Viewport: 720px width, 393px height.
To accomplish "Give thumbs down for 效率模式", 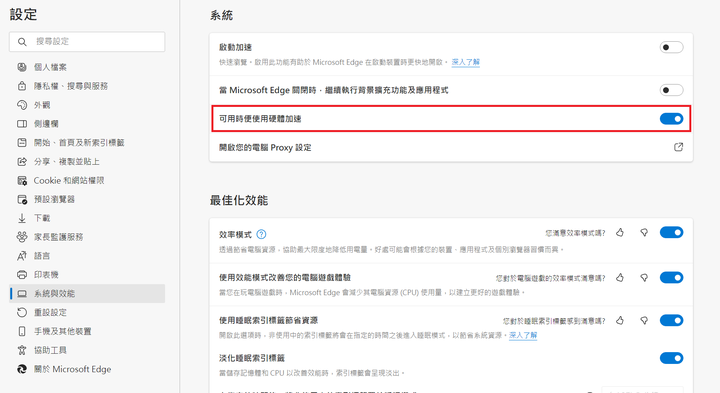I will [x=644, y=233].
